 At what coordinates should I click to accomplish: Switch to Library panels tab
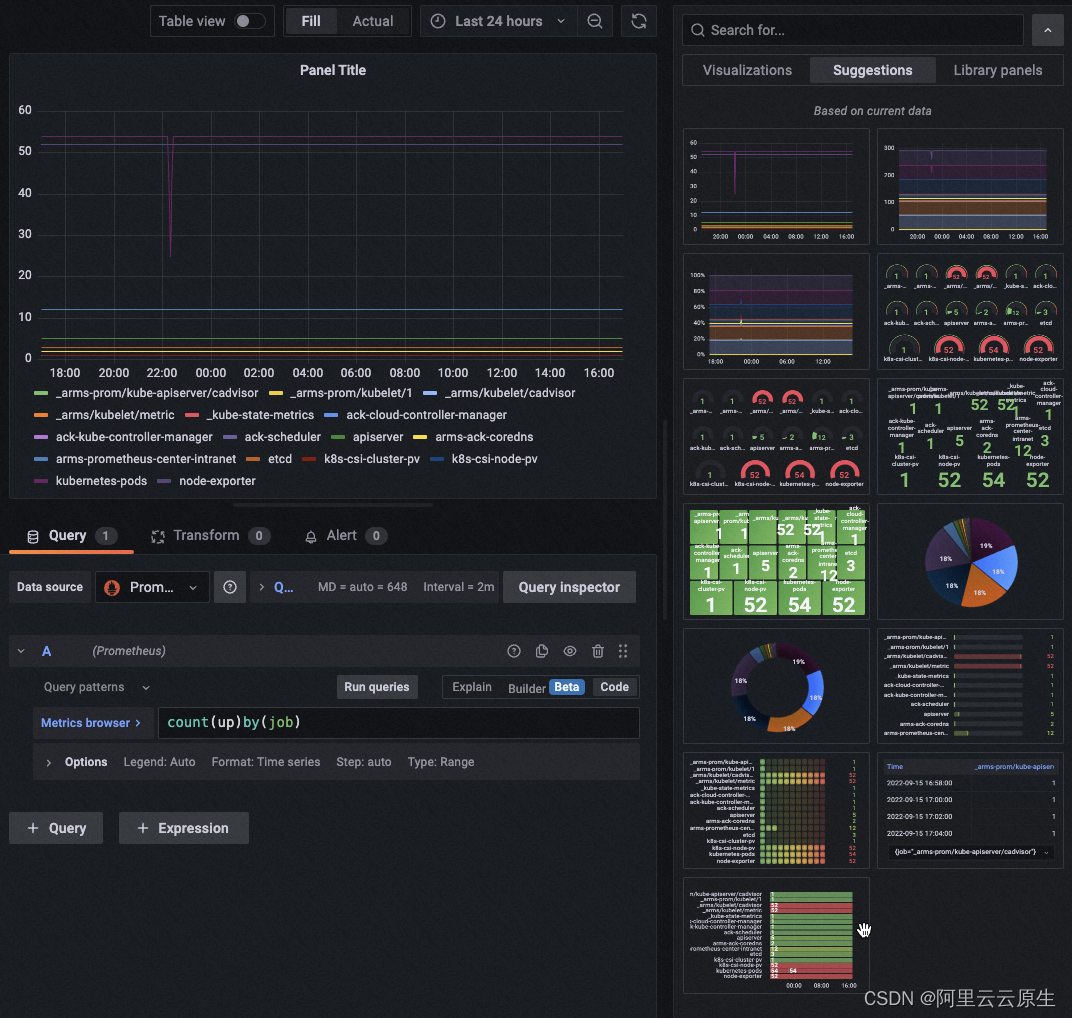[997, 70]
